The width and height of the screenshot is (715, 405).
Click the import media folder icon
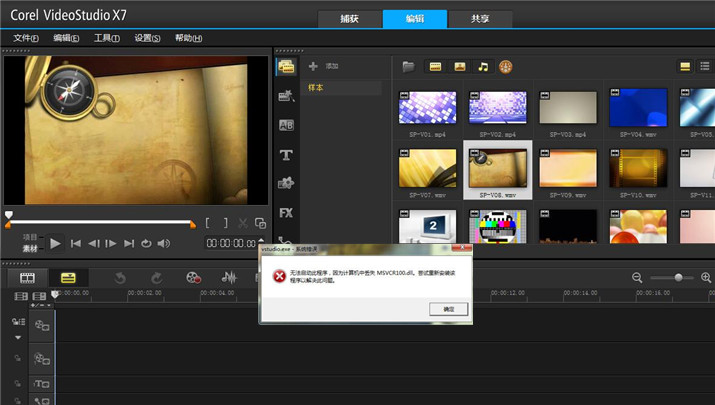[408, 67]
